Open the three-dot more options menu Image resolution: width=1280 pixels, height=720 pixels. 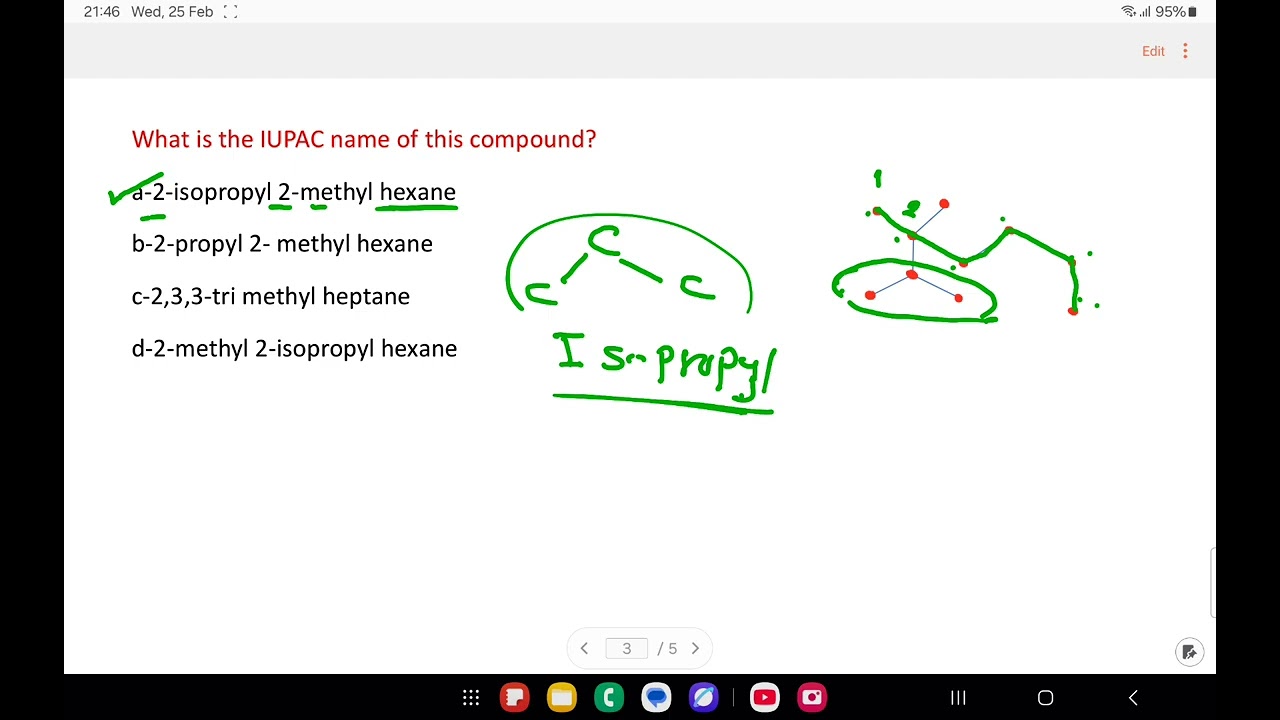[x=1185, y=51]
